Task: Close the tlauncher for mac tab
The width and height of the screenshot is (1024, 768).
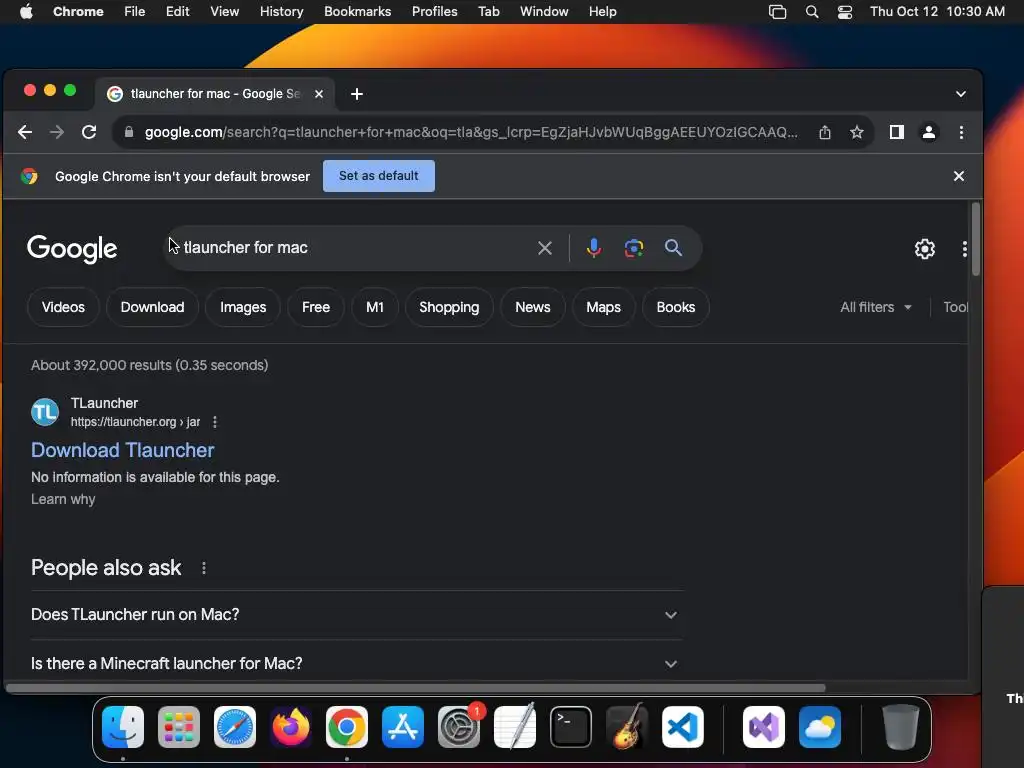Action: pyautogui.click(x=319, y=94)
